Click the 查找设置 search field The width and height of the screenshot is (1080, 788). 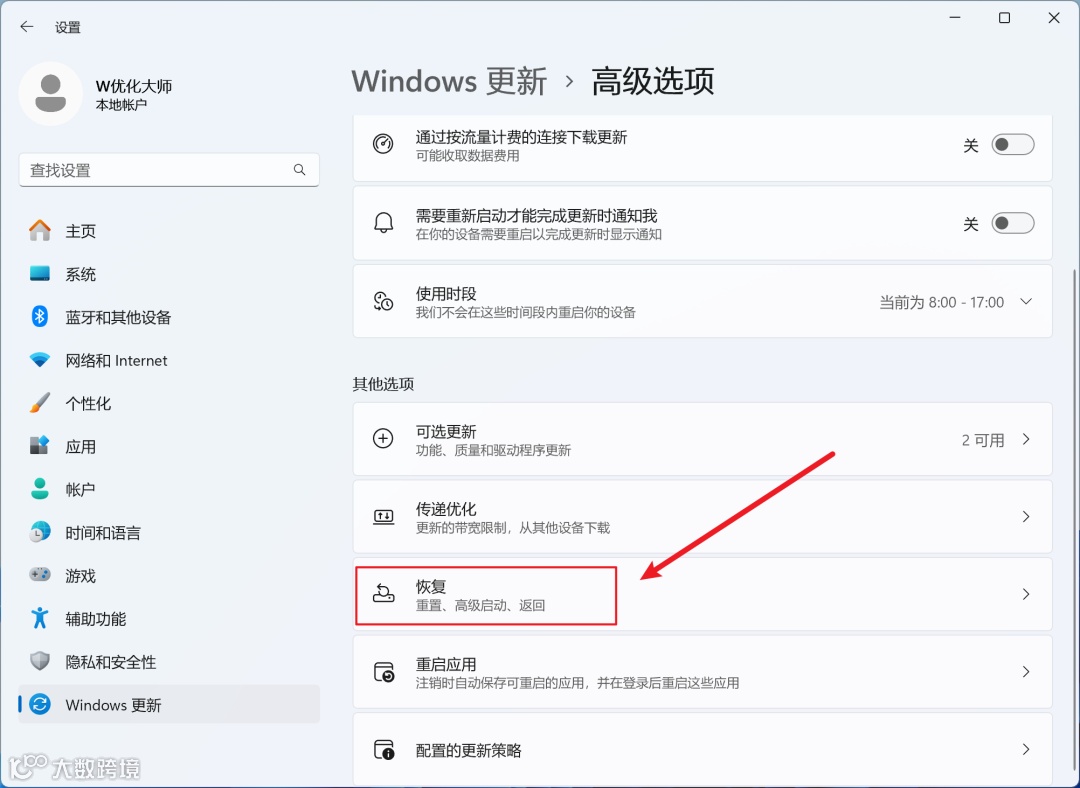[169, 169]
